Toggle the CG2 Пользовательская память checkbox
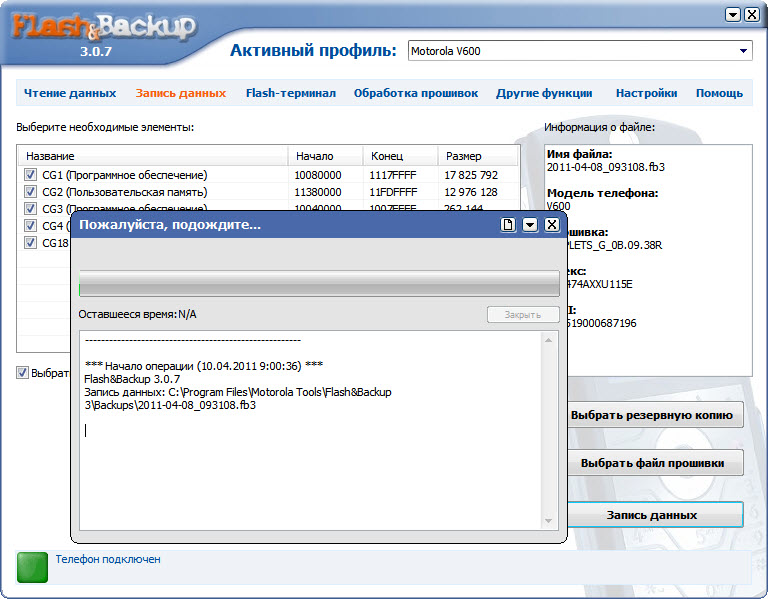768x599 pixels. [x=30, y=192]
